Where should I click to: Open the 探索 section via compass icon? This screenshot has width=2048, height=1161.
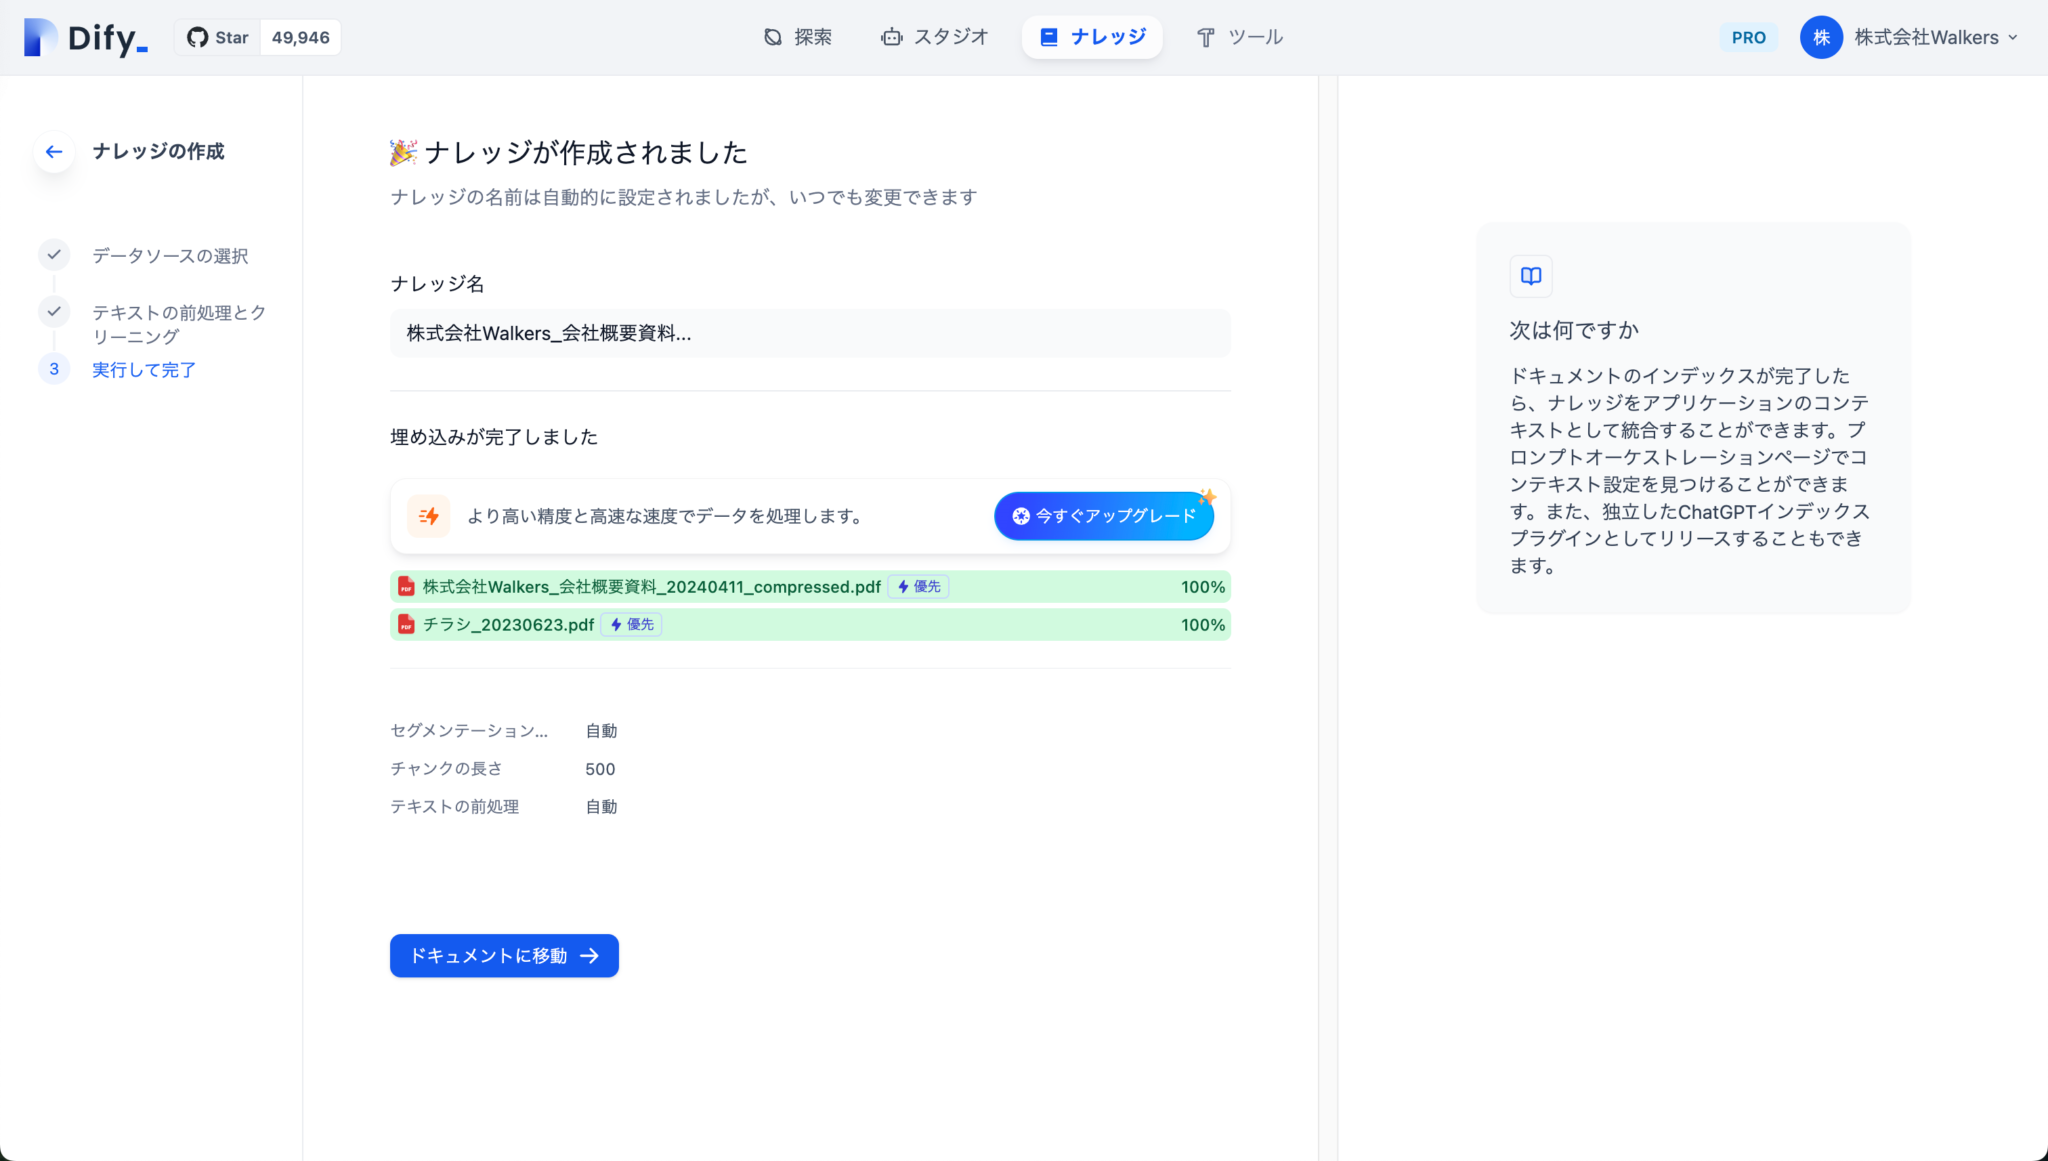772,37
